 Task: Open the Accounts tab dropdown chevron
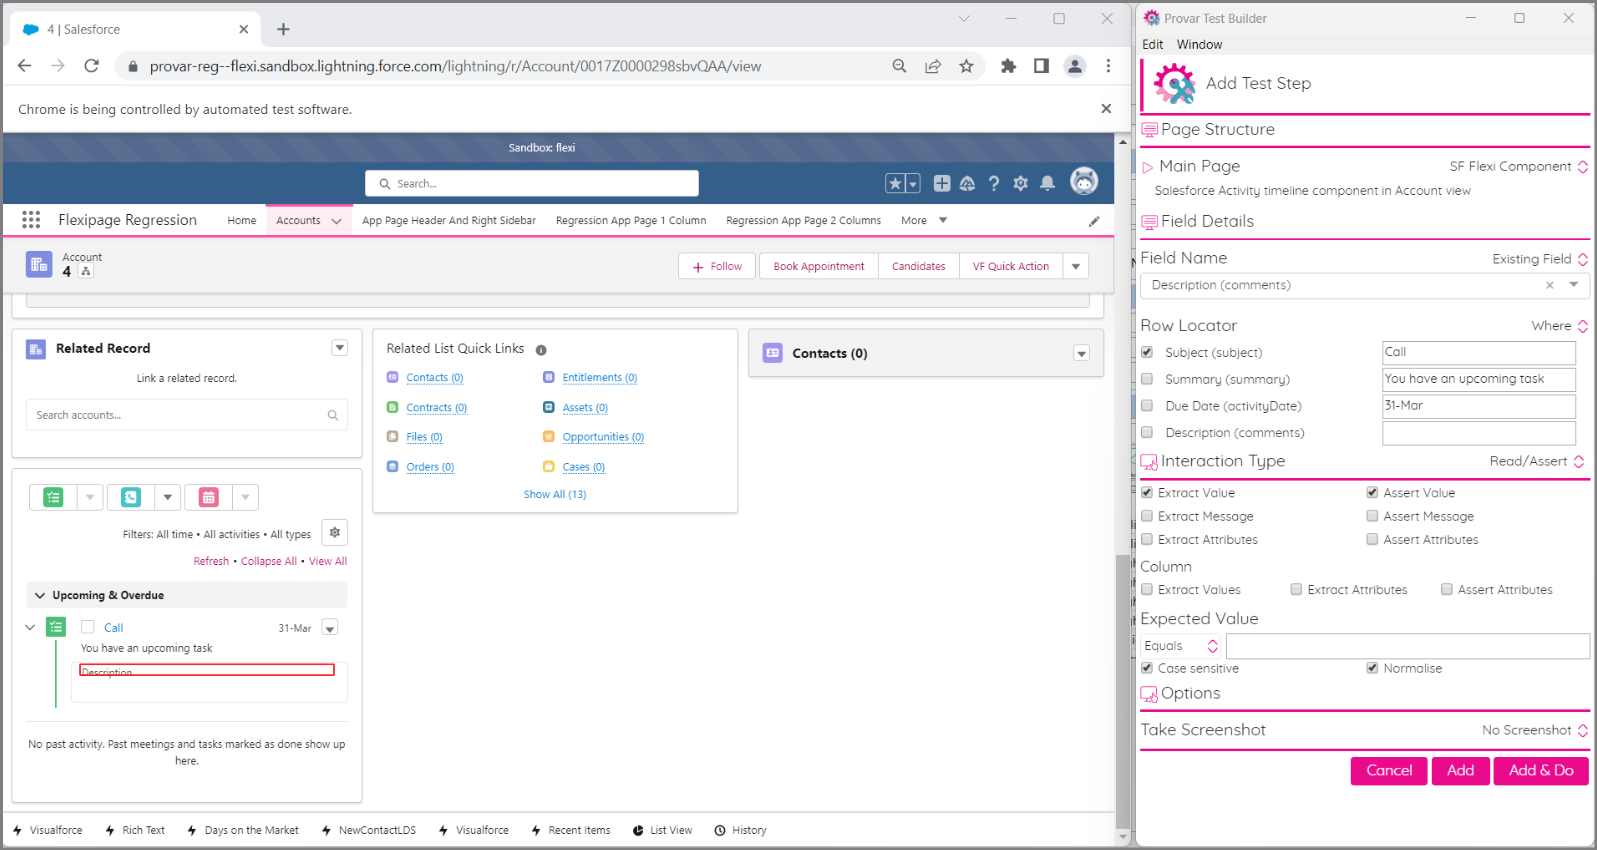336,221
